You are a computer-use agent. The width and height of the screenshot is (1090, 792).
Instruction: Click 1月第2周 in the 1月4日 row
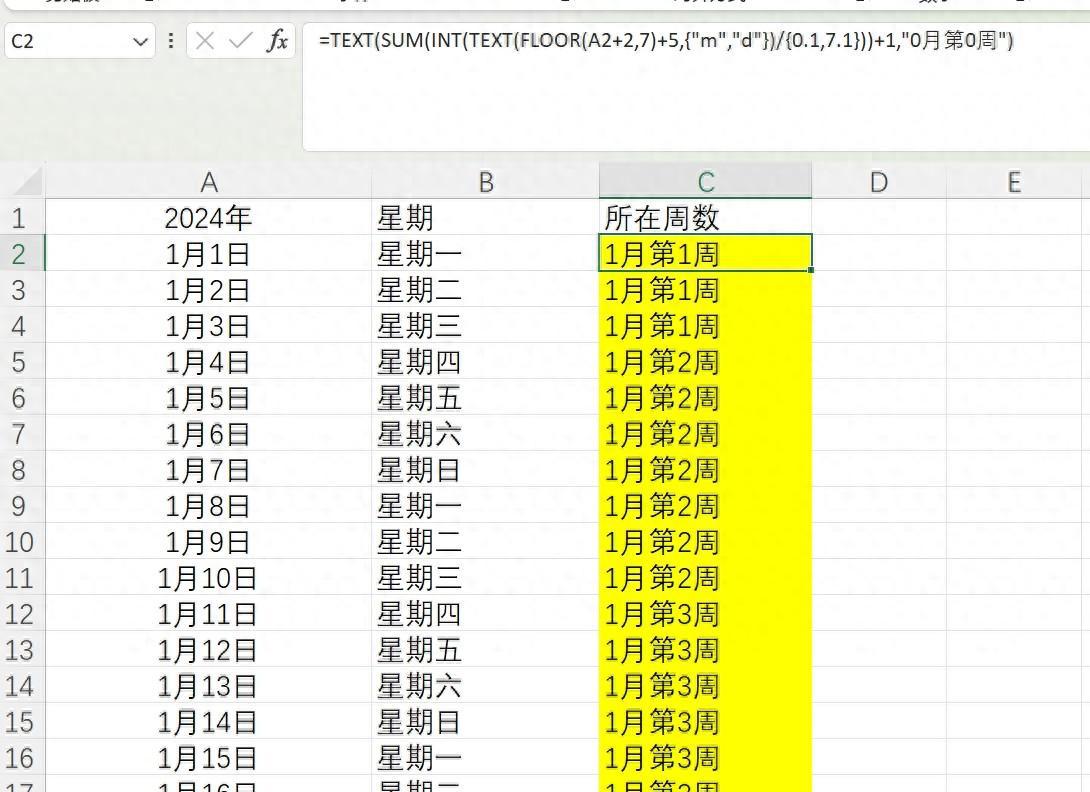click(706, 362)
